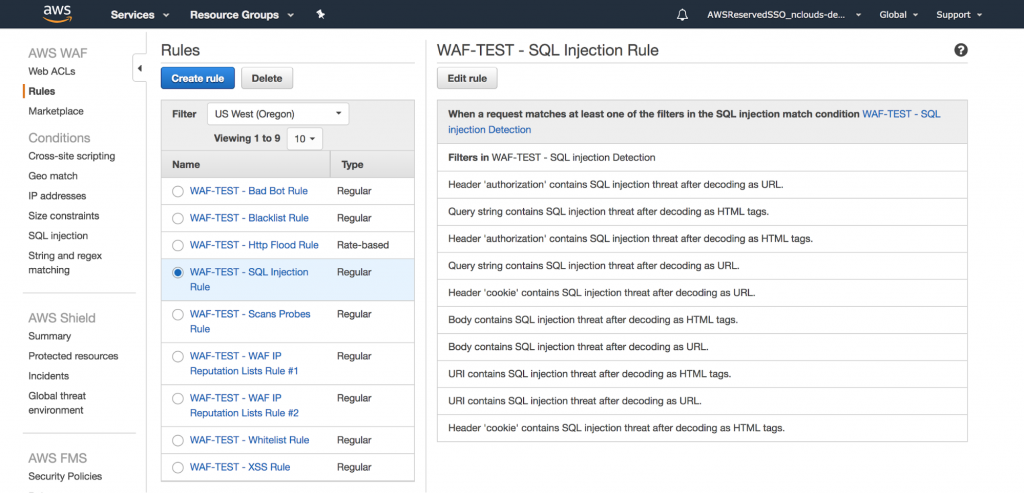Open the WAF-TEST - SQL injection Detection link
1024x493 pixels.
pos(900,114)
